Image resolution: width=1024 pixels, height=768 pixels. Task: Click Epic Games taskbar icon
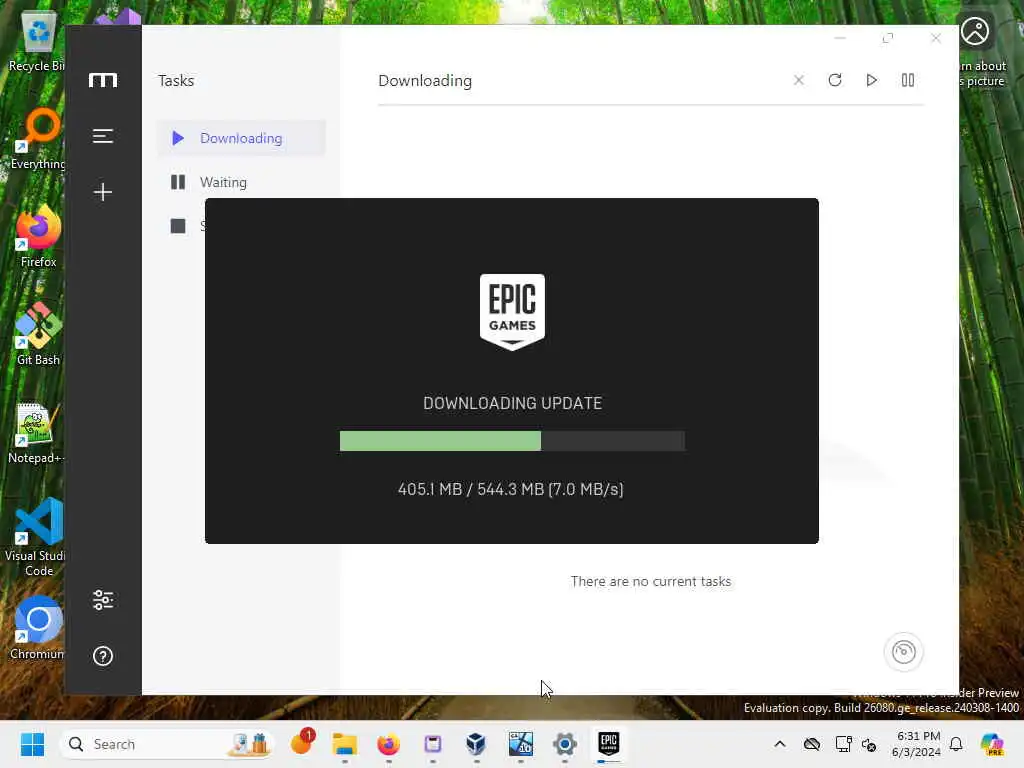(608, 743)
